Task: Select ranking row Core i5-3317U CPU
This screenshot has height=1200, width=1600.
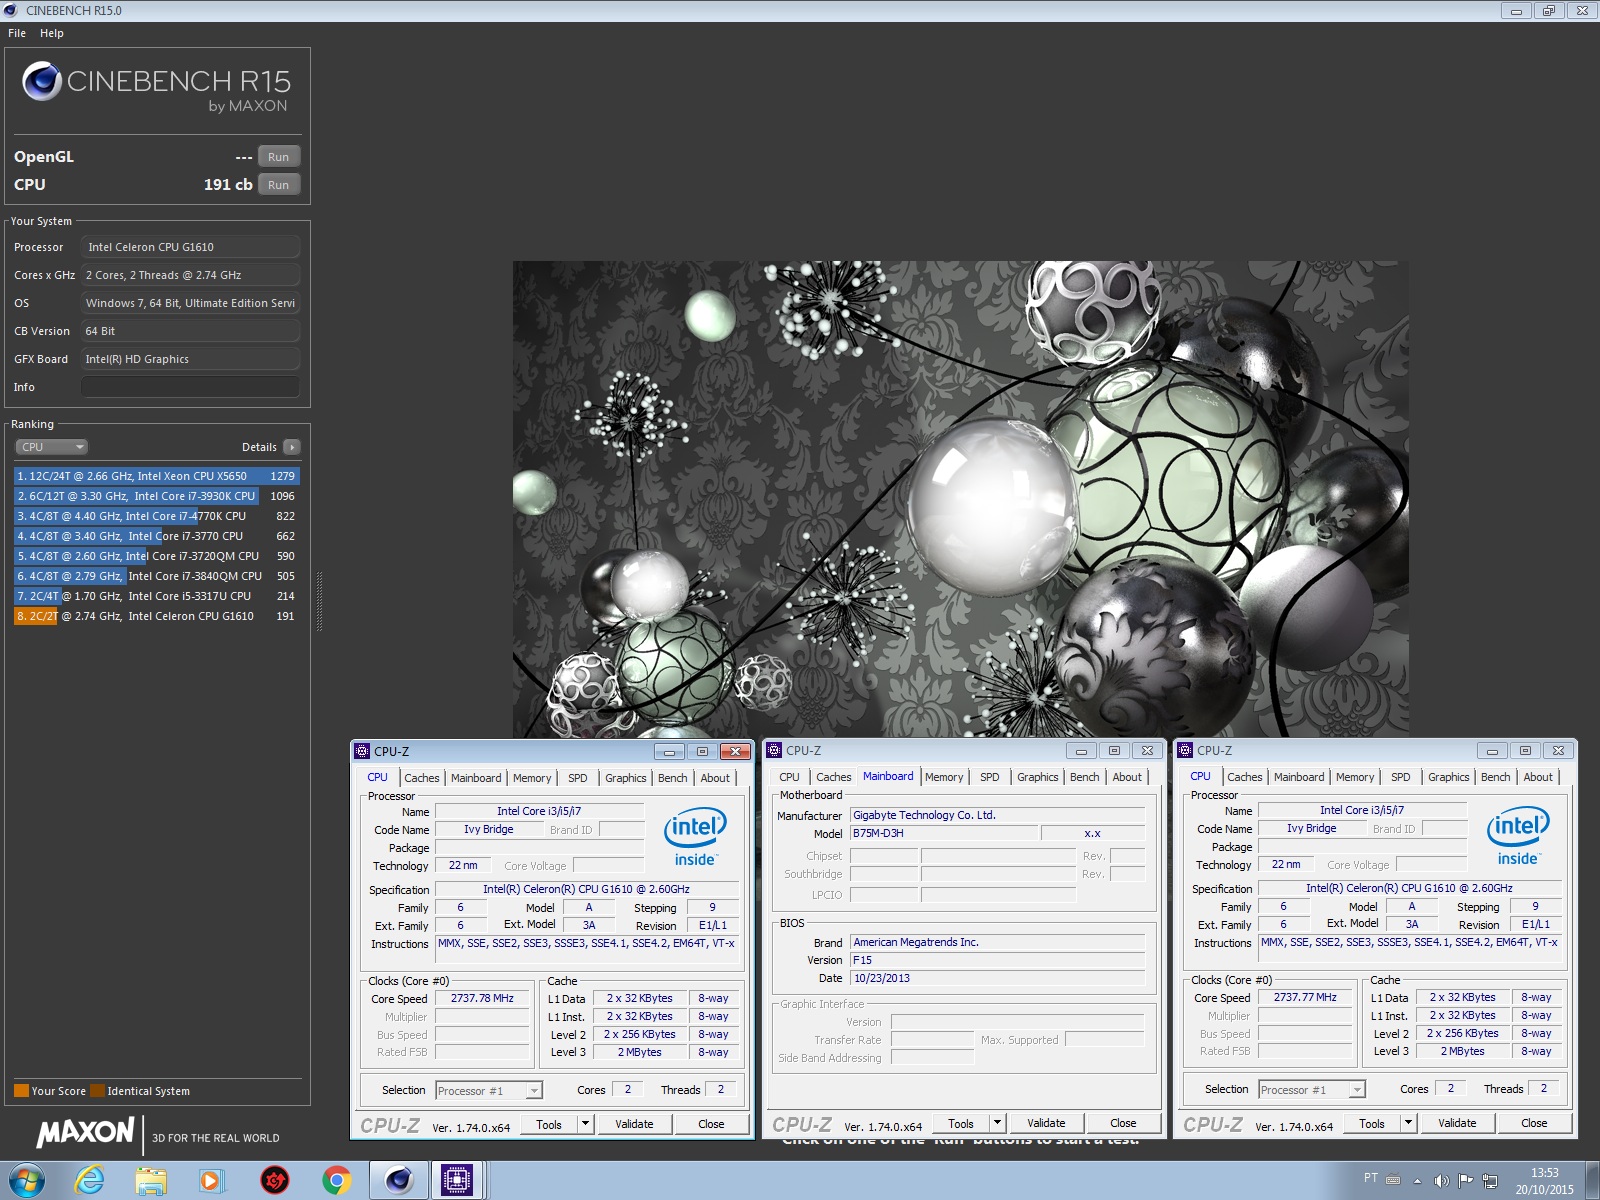Action: [157, 596]
